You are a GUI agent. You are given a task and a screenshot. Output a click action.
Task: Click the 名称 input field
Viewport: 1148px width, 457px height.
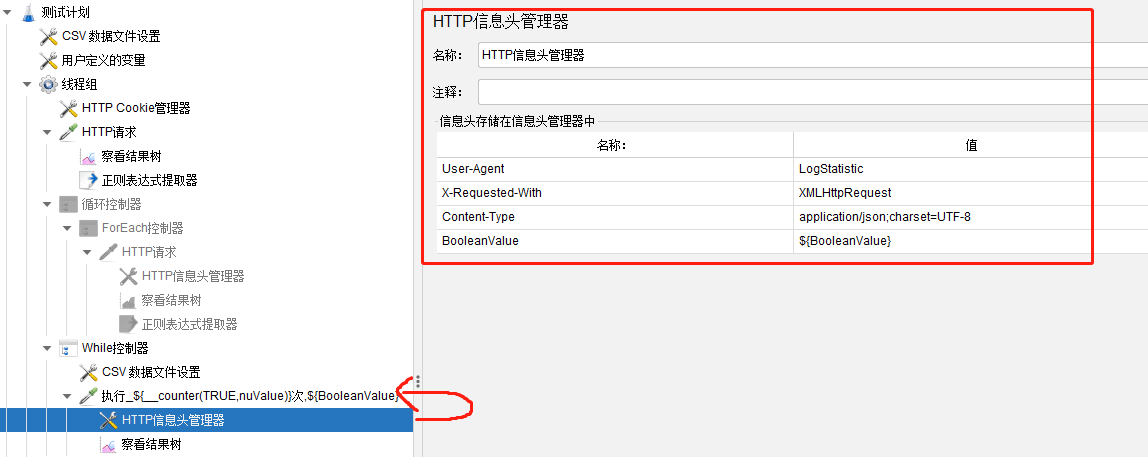(x=813, y=55)
